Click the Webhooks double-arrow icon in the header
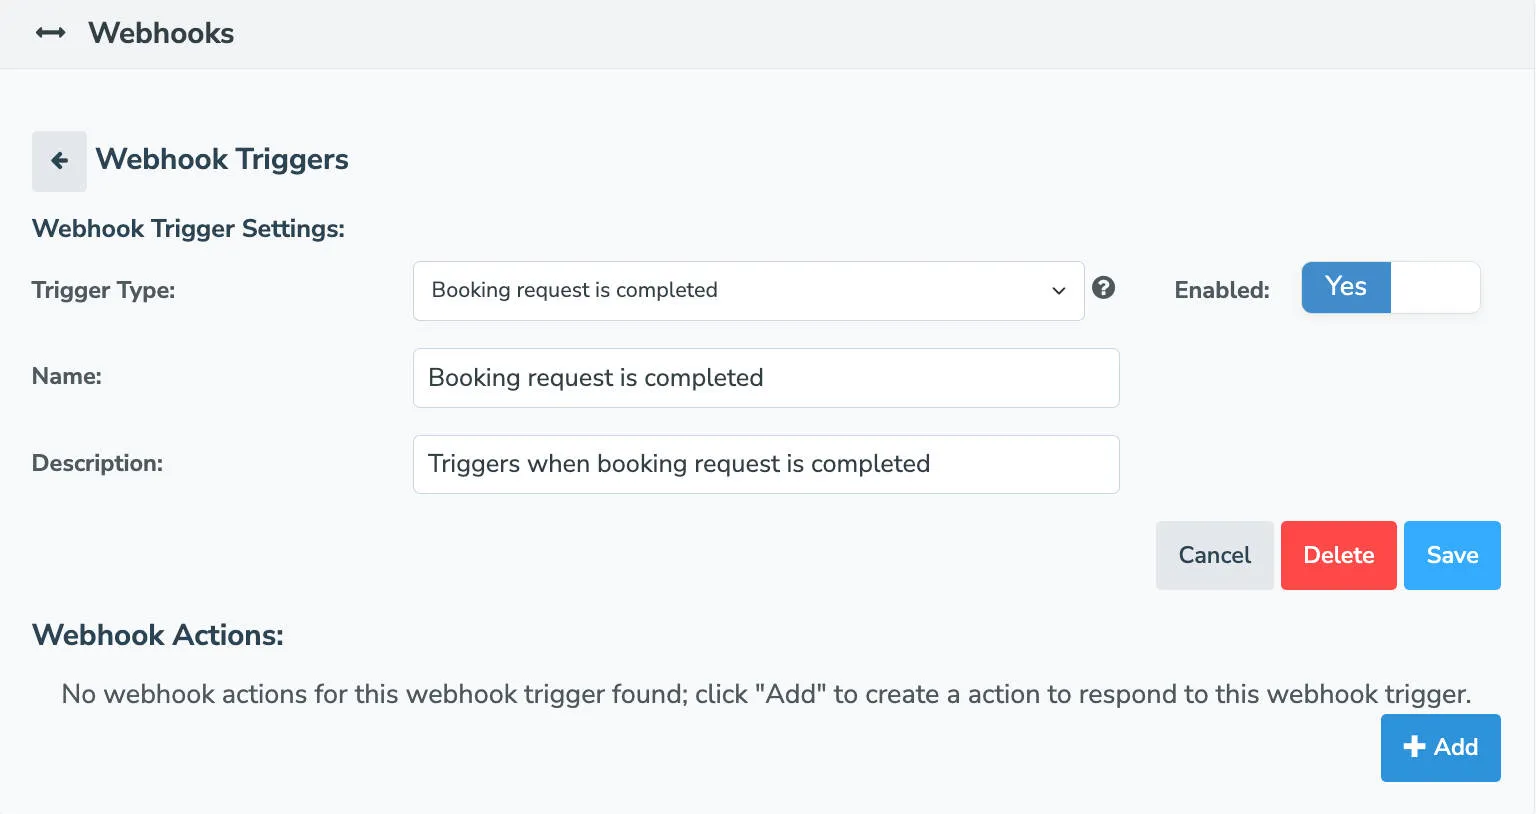 49,33
